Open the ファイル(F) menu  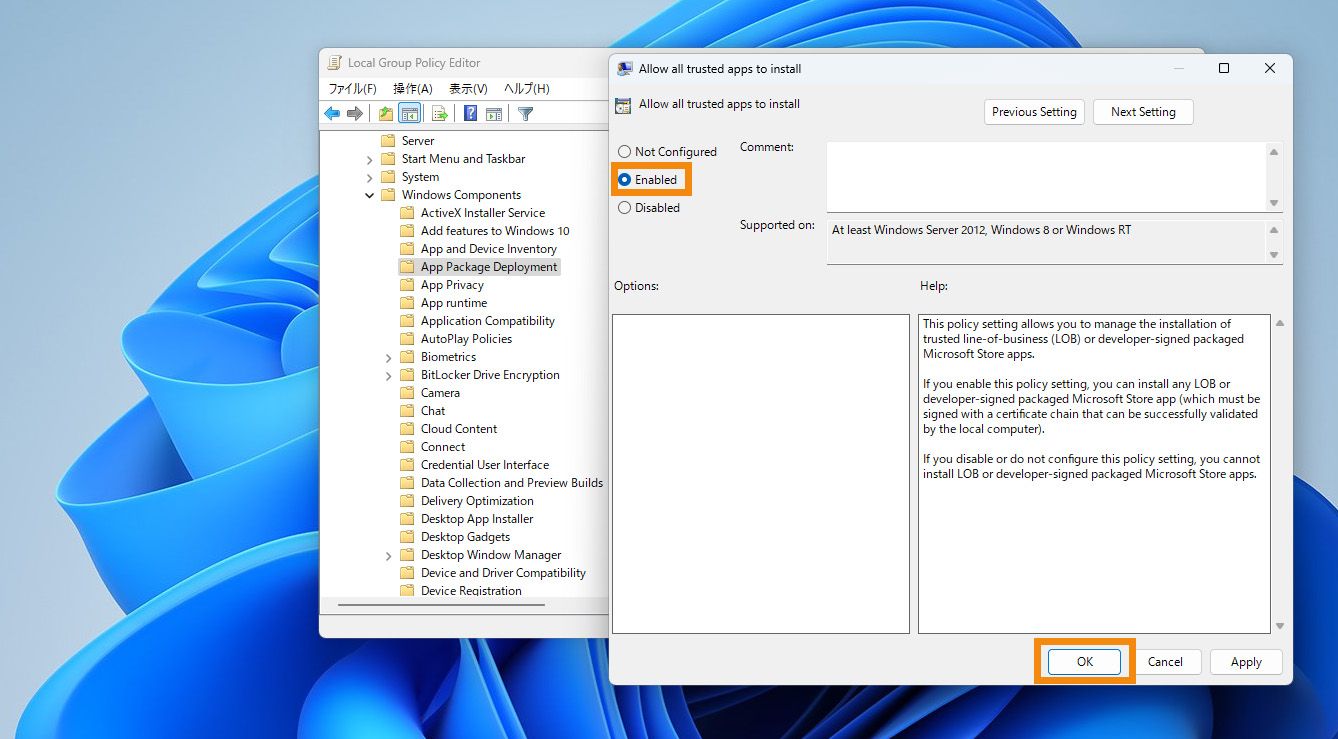tap(353, 89)
